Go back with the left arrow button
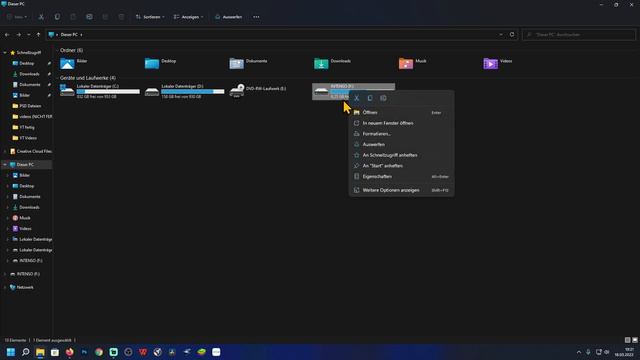640x360 pixels. pyautogui.click(x=7, y=35)
